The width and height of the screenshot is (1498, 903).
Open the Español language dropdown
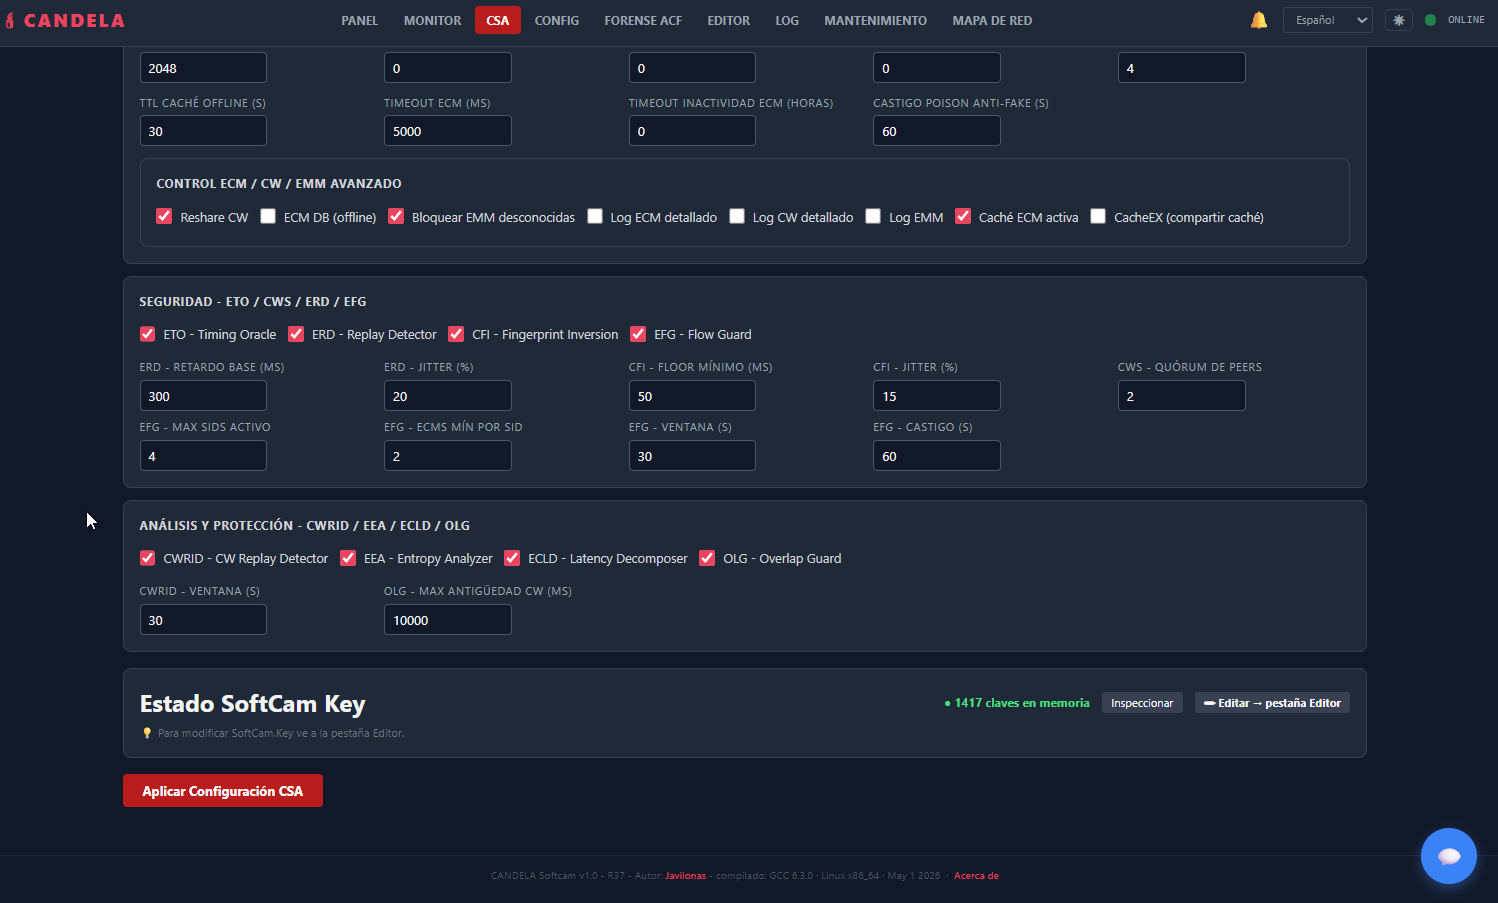1327,20
